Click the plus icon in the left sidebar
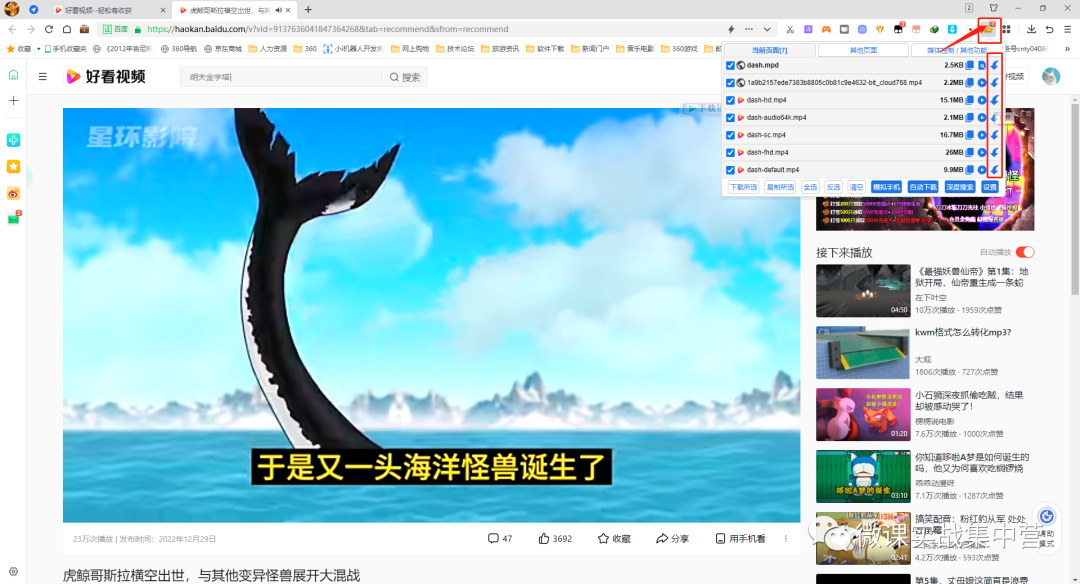 (13, 101)
